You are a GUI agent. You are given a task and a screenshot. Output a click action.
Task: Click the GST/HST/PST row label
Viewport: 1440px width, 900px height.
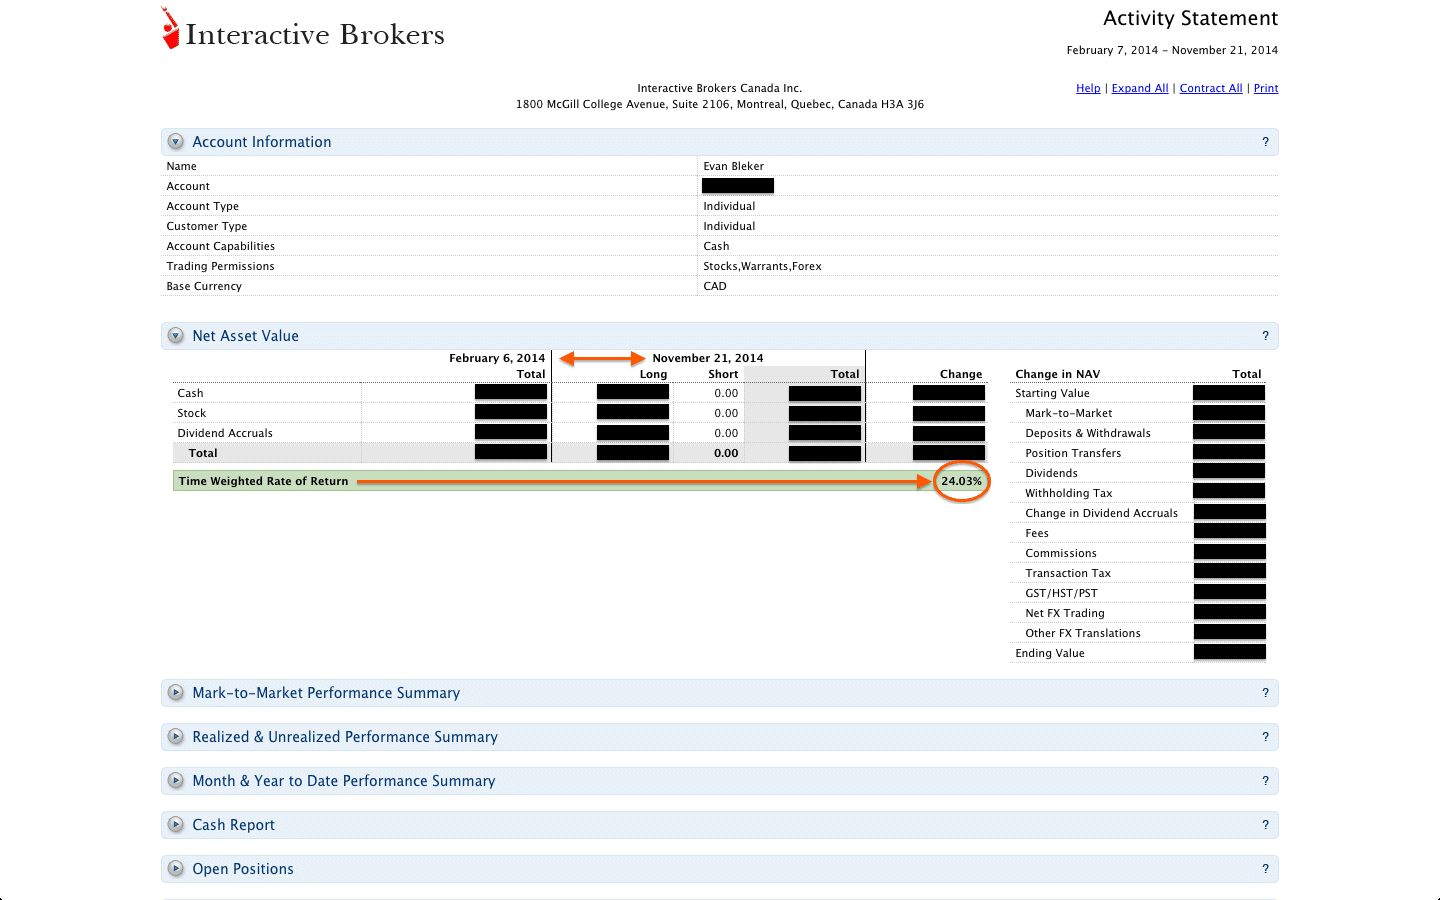point(1061,593)
